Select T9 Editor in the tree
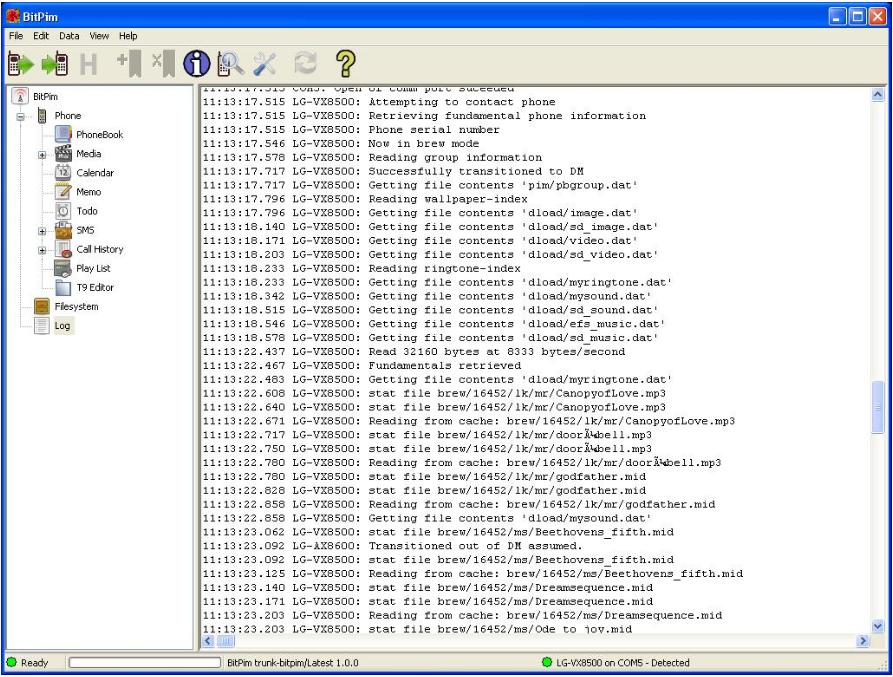This screenshot has height=677, width=893. click(x=95, y=288)
